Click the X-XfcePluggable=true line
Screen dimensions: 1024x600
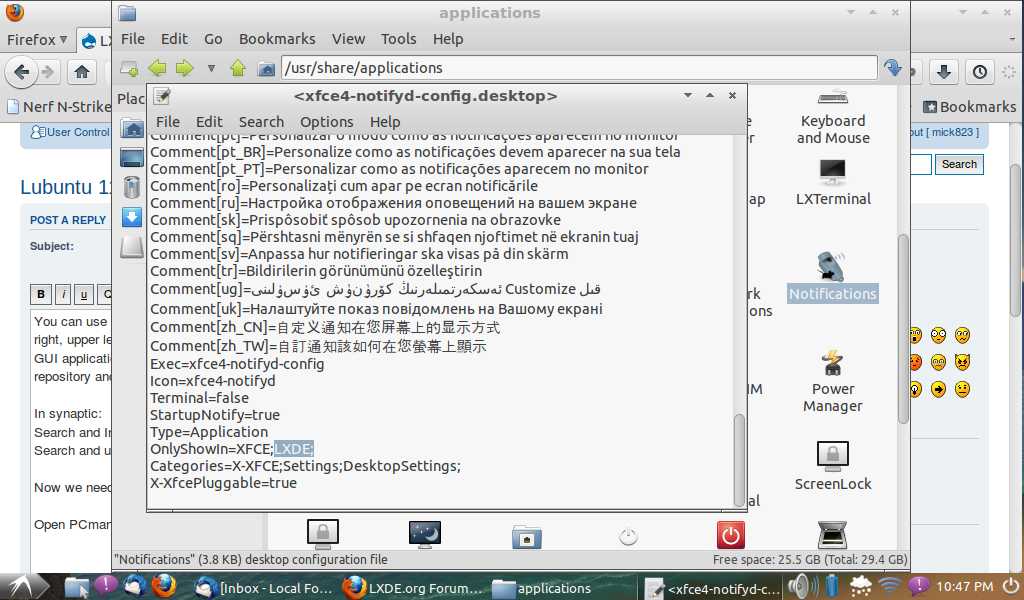point(223,483)
